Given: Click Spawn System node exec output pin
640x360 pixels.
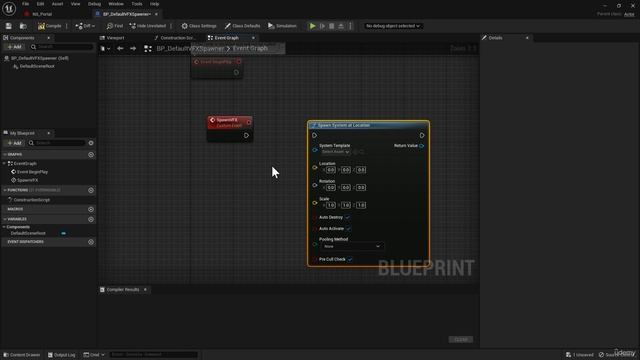Looking at the screenshot, I should tap(422, 136).
